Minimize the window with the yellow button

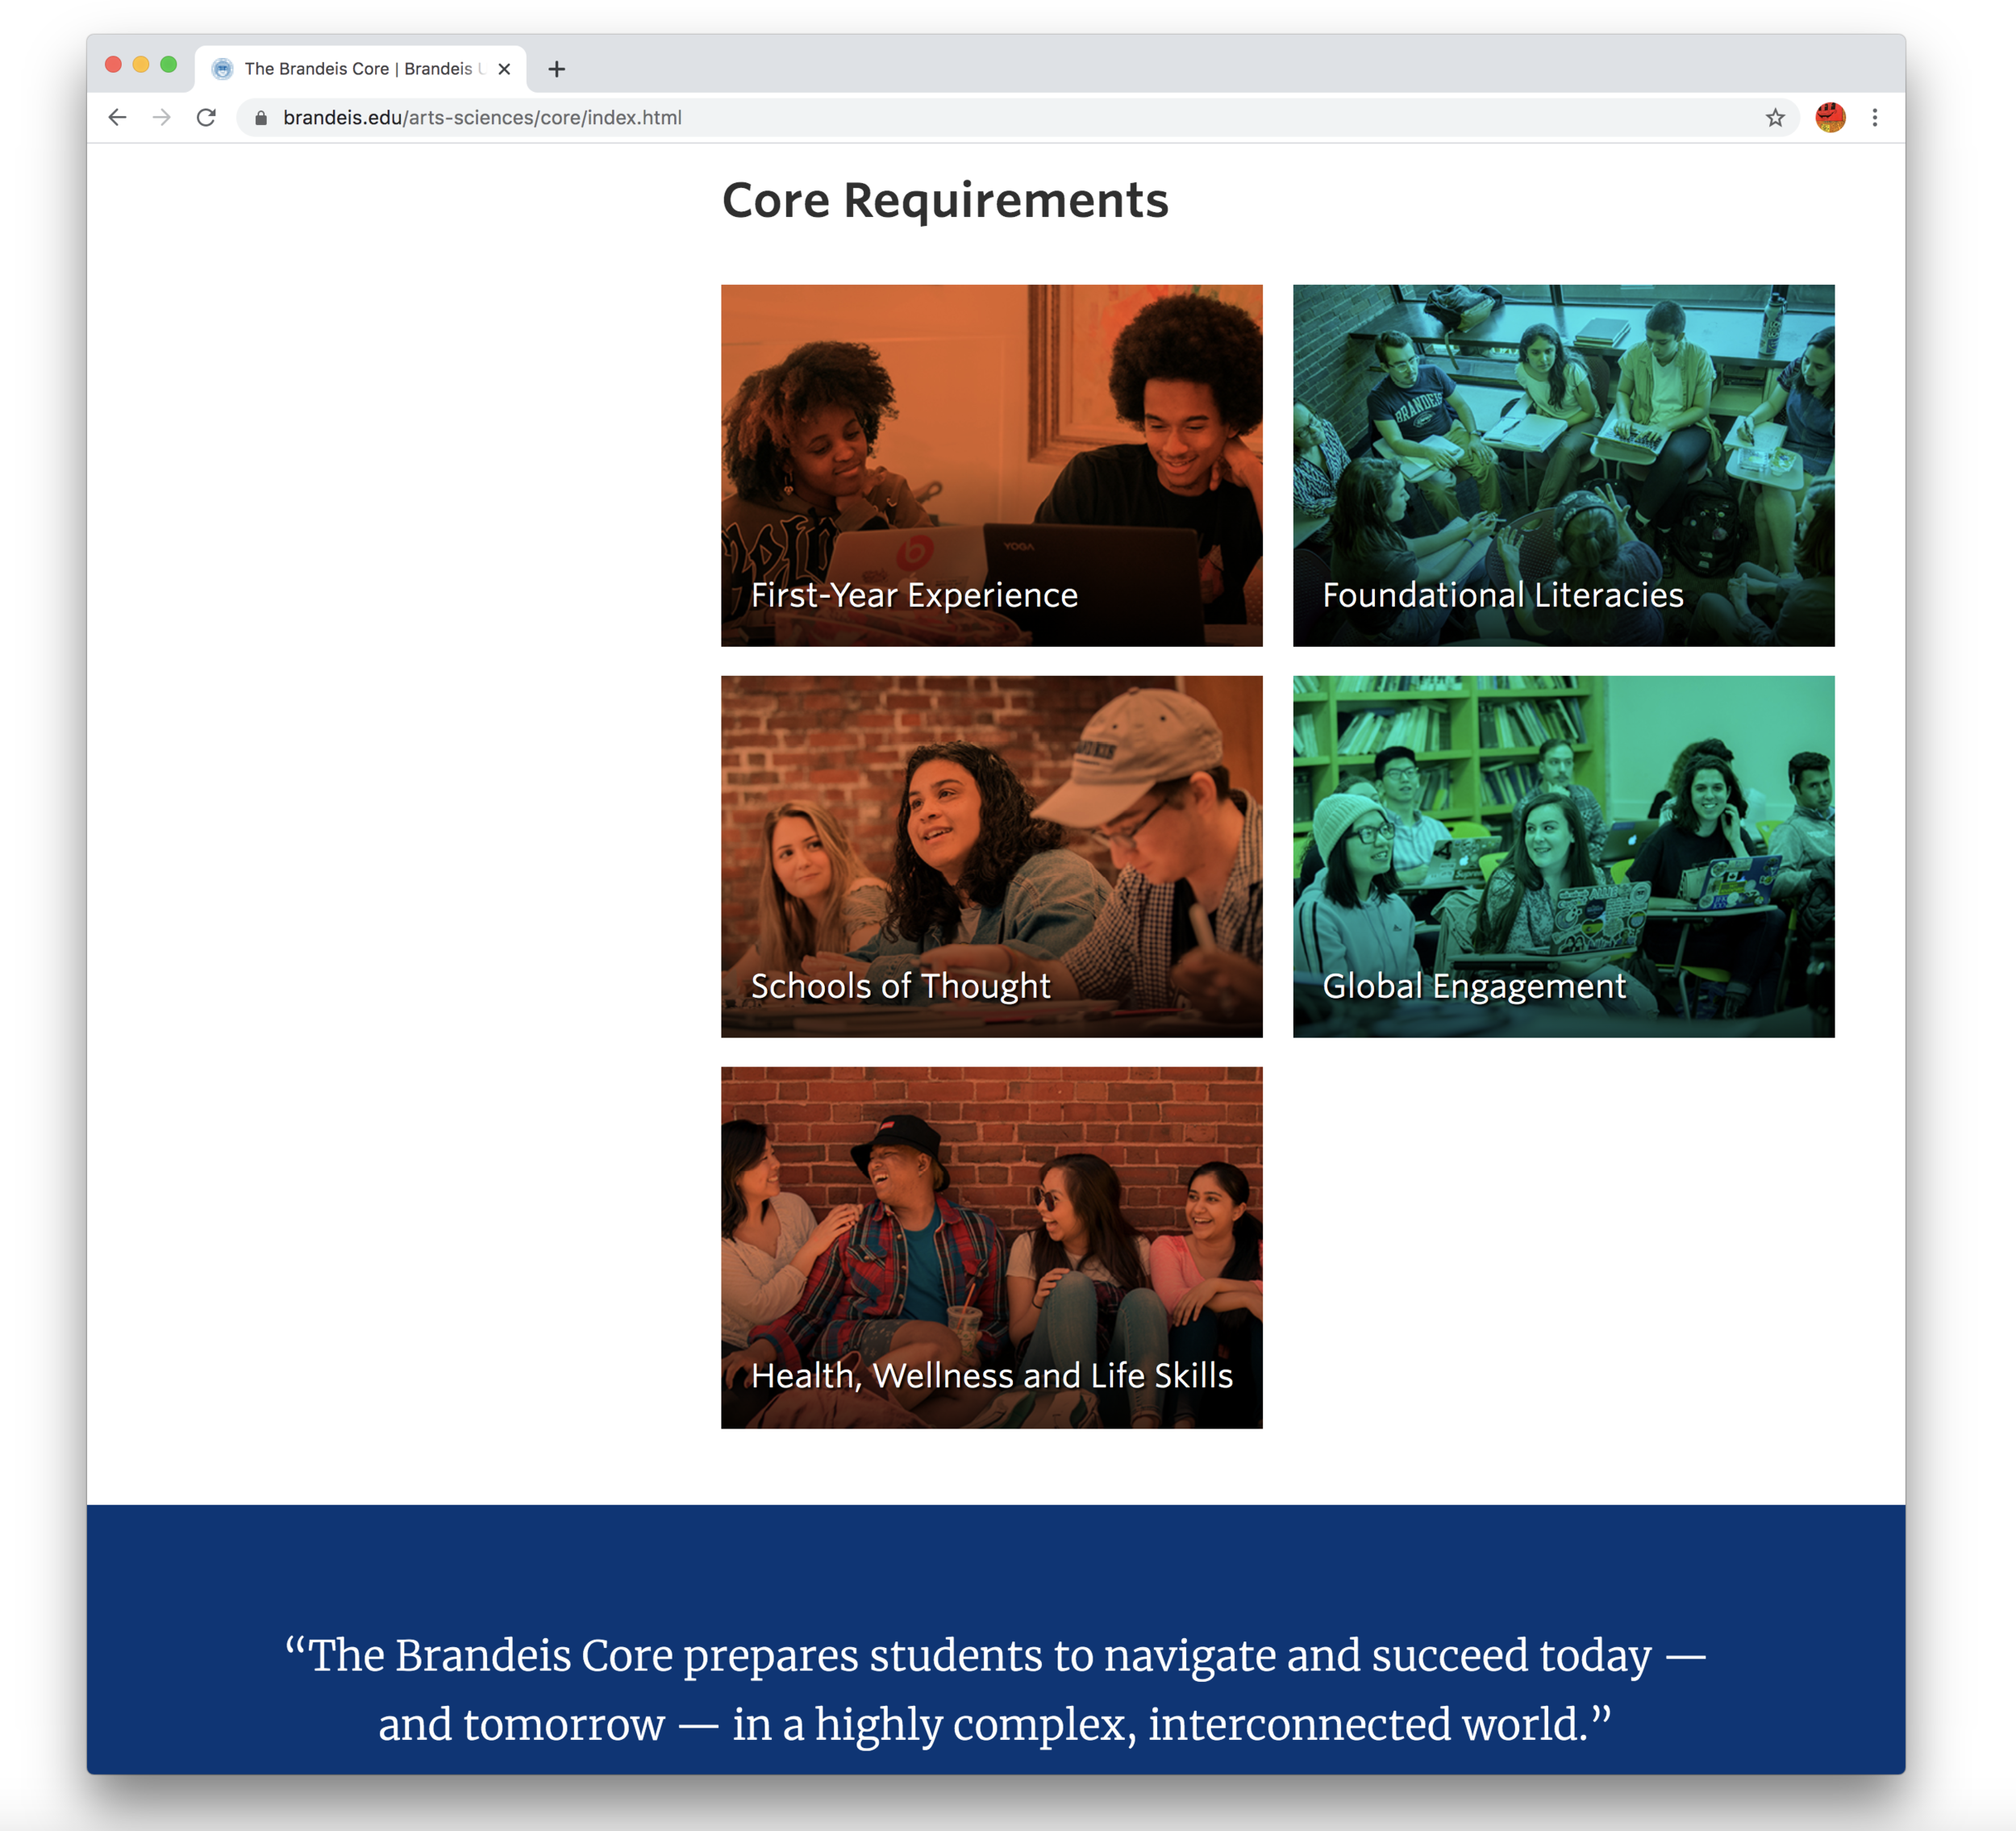[141, 65]
